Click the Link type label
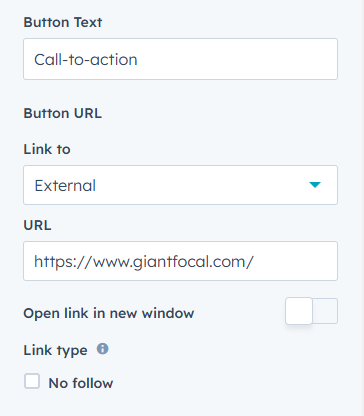This screenshot has width=364, height=416. coord(55,350)
